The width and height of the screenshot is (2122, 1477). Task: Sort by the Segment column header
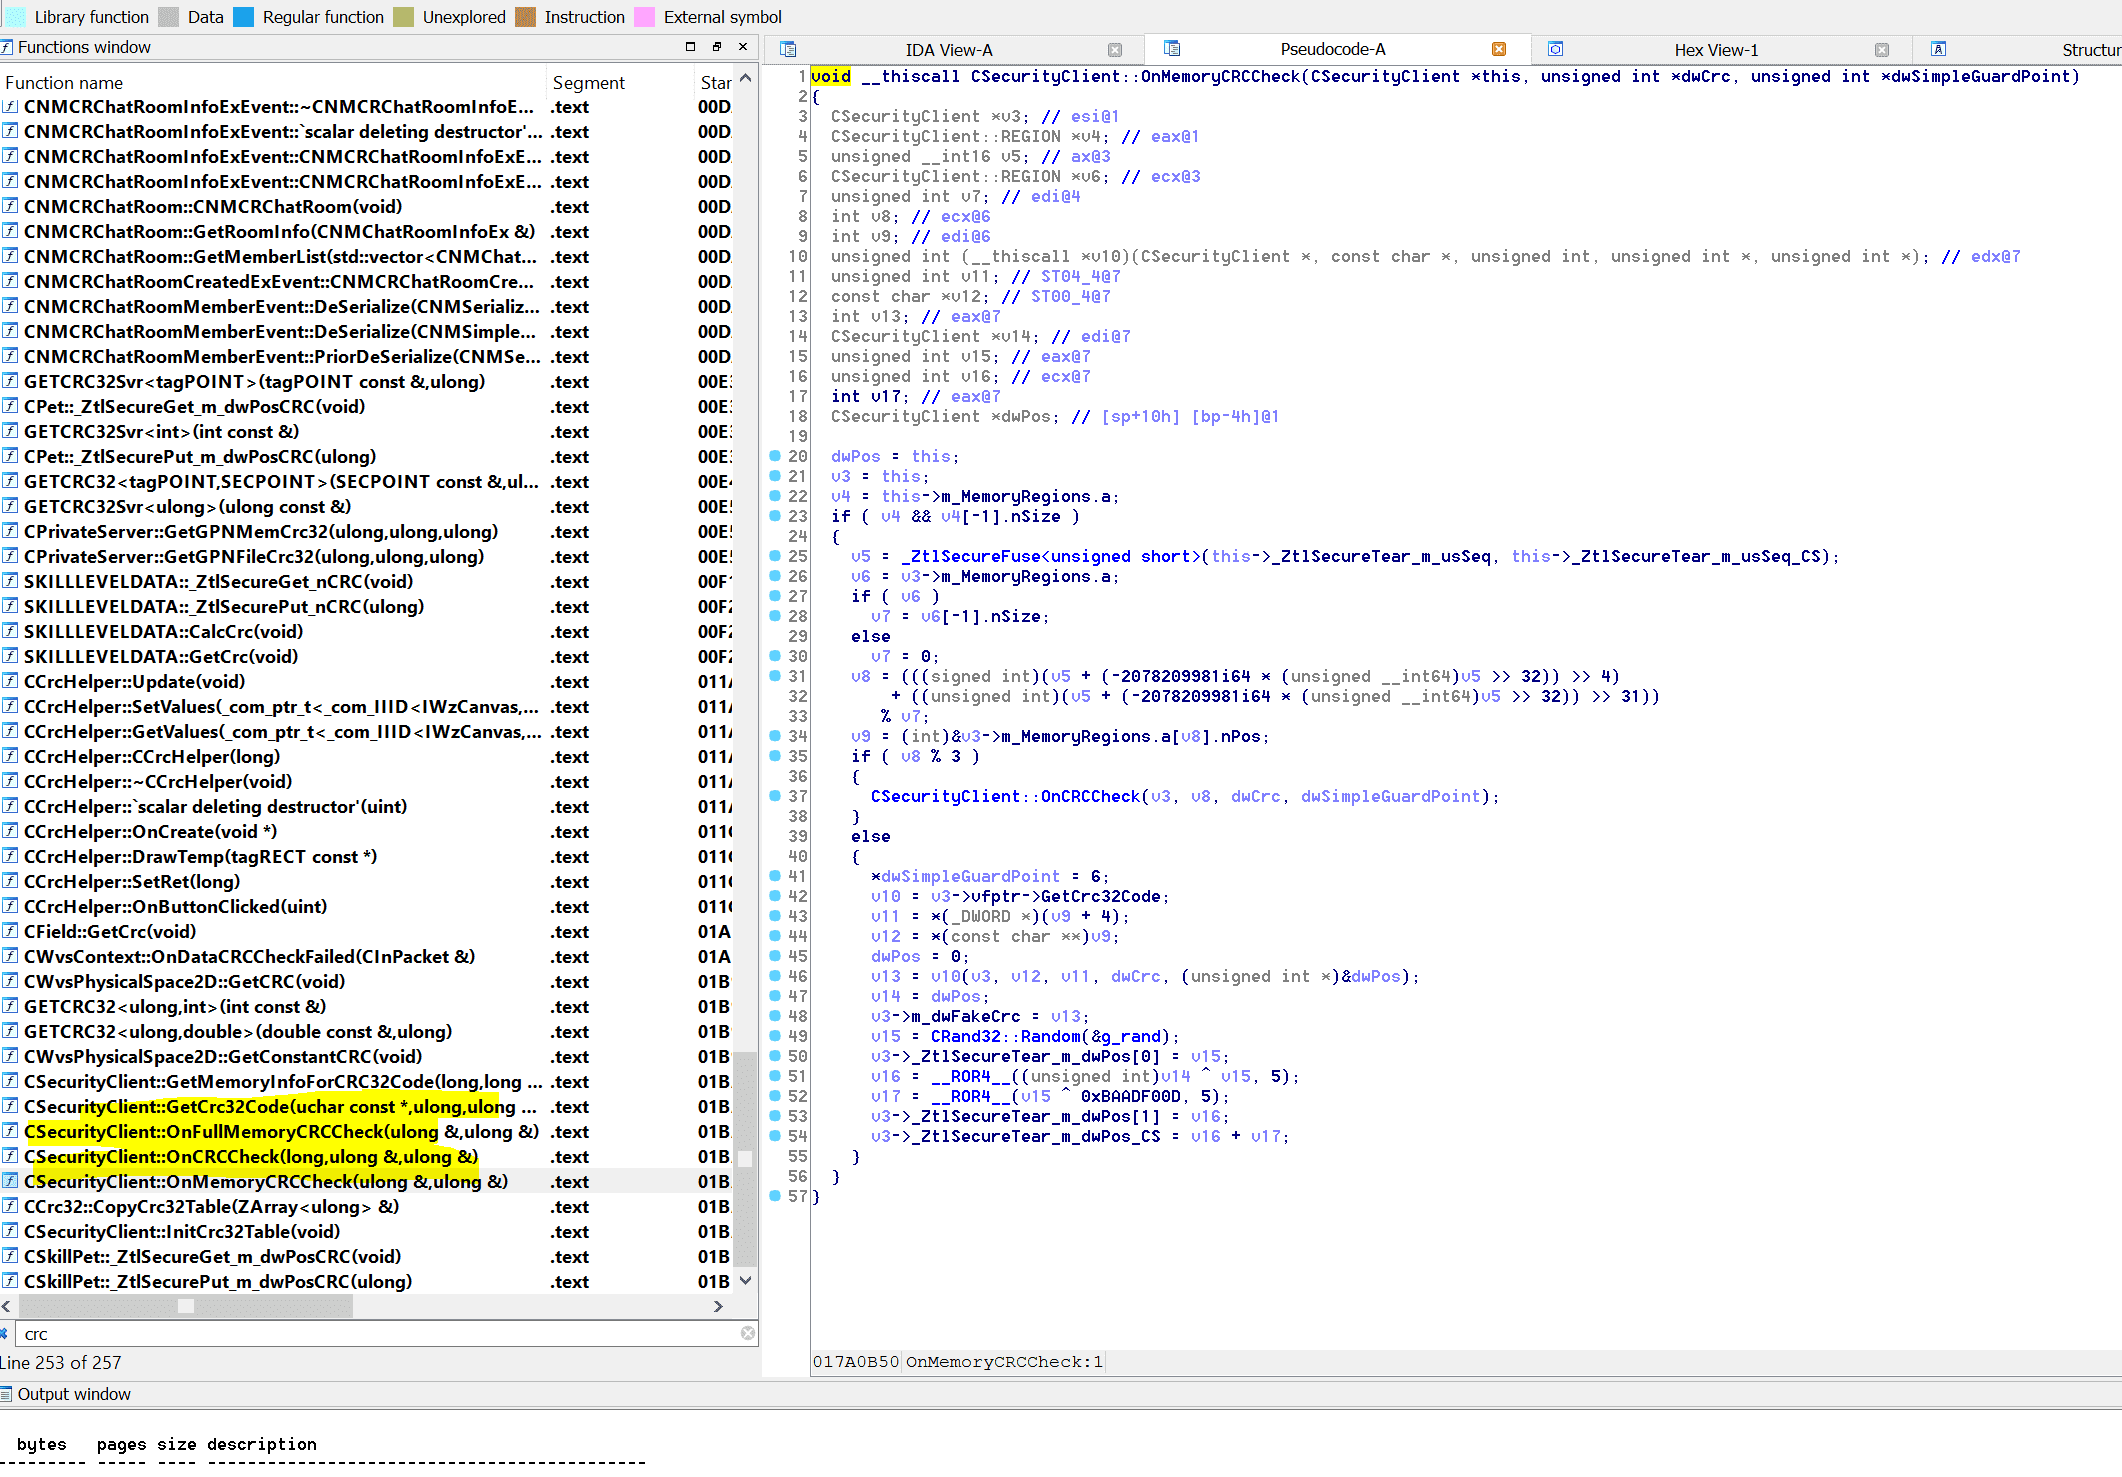[x=620, y=83]
